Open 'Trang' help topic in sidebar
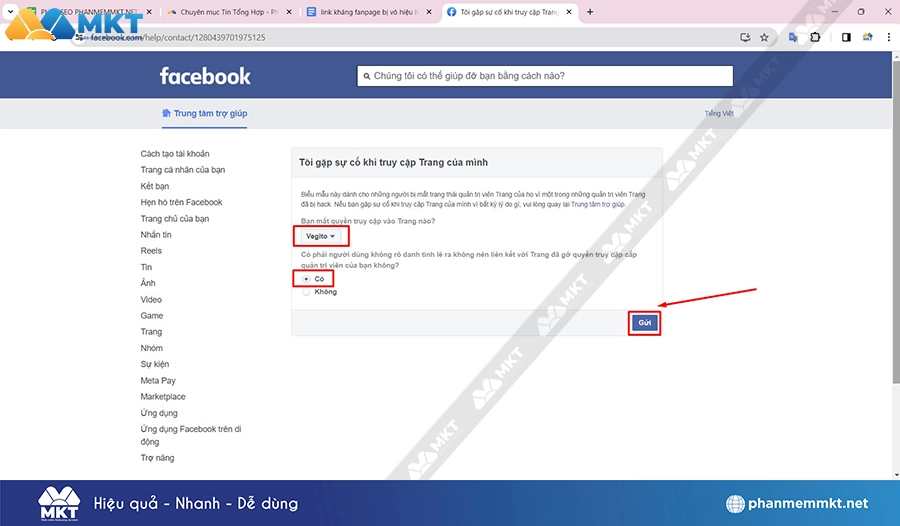This screenshot has width=900, height=526. [x=151, y=331]
